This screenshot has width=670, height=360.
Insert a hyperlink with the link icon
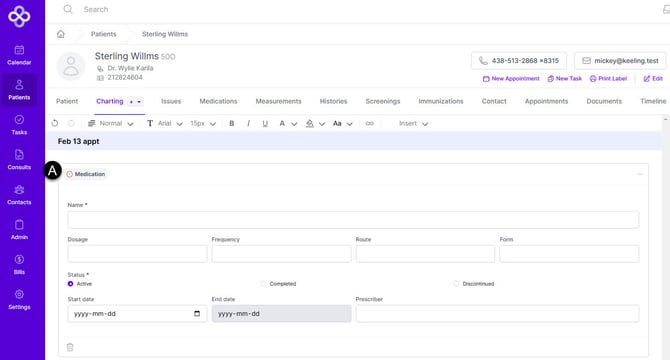coord(370,123)
